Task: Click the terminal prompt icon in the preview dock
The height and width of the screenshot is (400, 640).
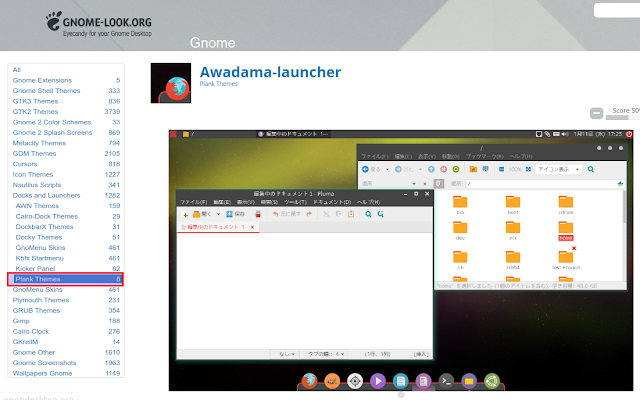Action: click(446, 381)
